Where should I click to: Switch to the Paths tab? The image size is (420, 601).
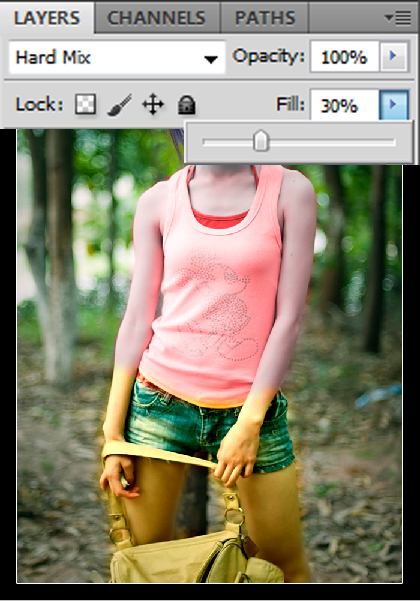pos(265,18)
